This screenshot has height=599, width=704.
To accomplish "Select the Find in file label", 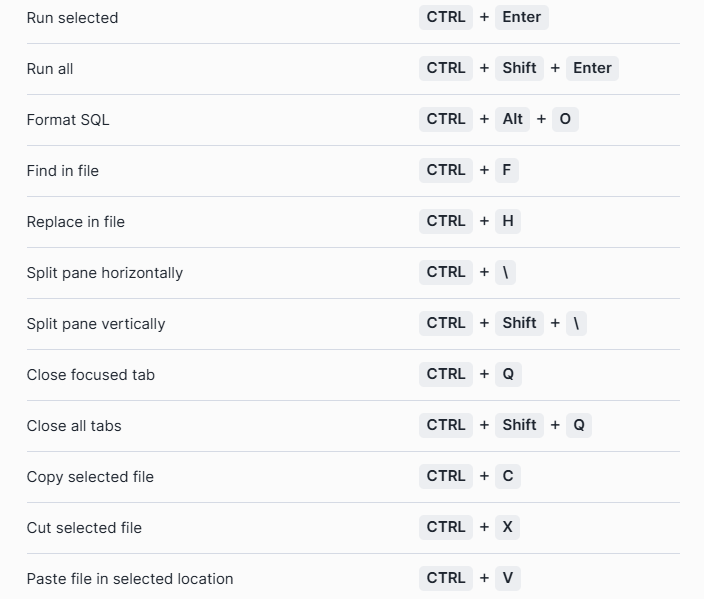I will (63, 171).
